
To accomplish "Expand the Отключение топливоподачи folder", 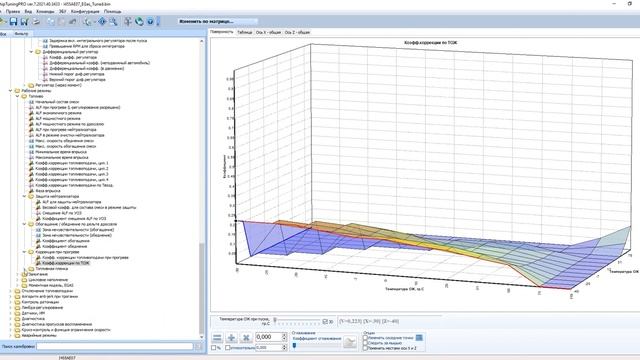I will pos(11,291).
